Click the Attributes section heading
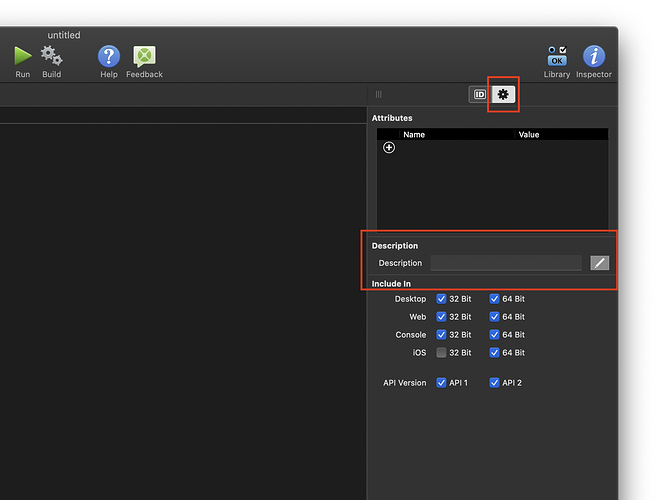Image resolution: width=658 pixels, height=500 pixels. [392, 118]
